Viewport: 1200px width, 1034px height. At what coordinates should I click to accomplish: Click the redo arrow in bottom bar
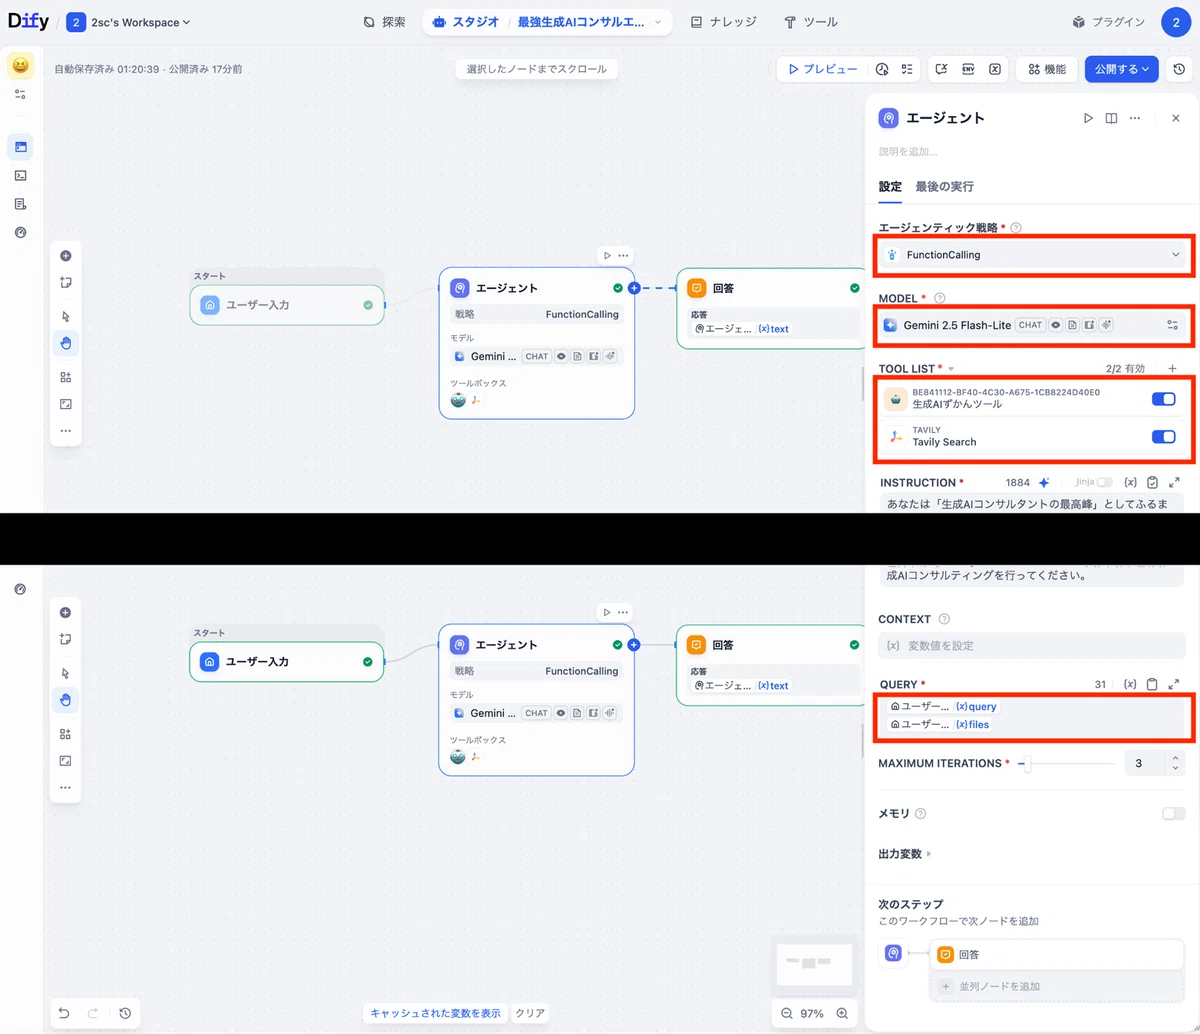[x=92, y=1013]
